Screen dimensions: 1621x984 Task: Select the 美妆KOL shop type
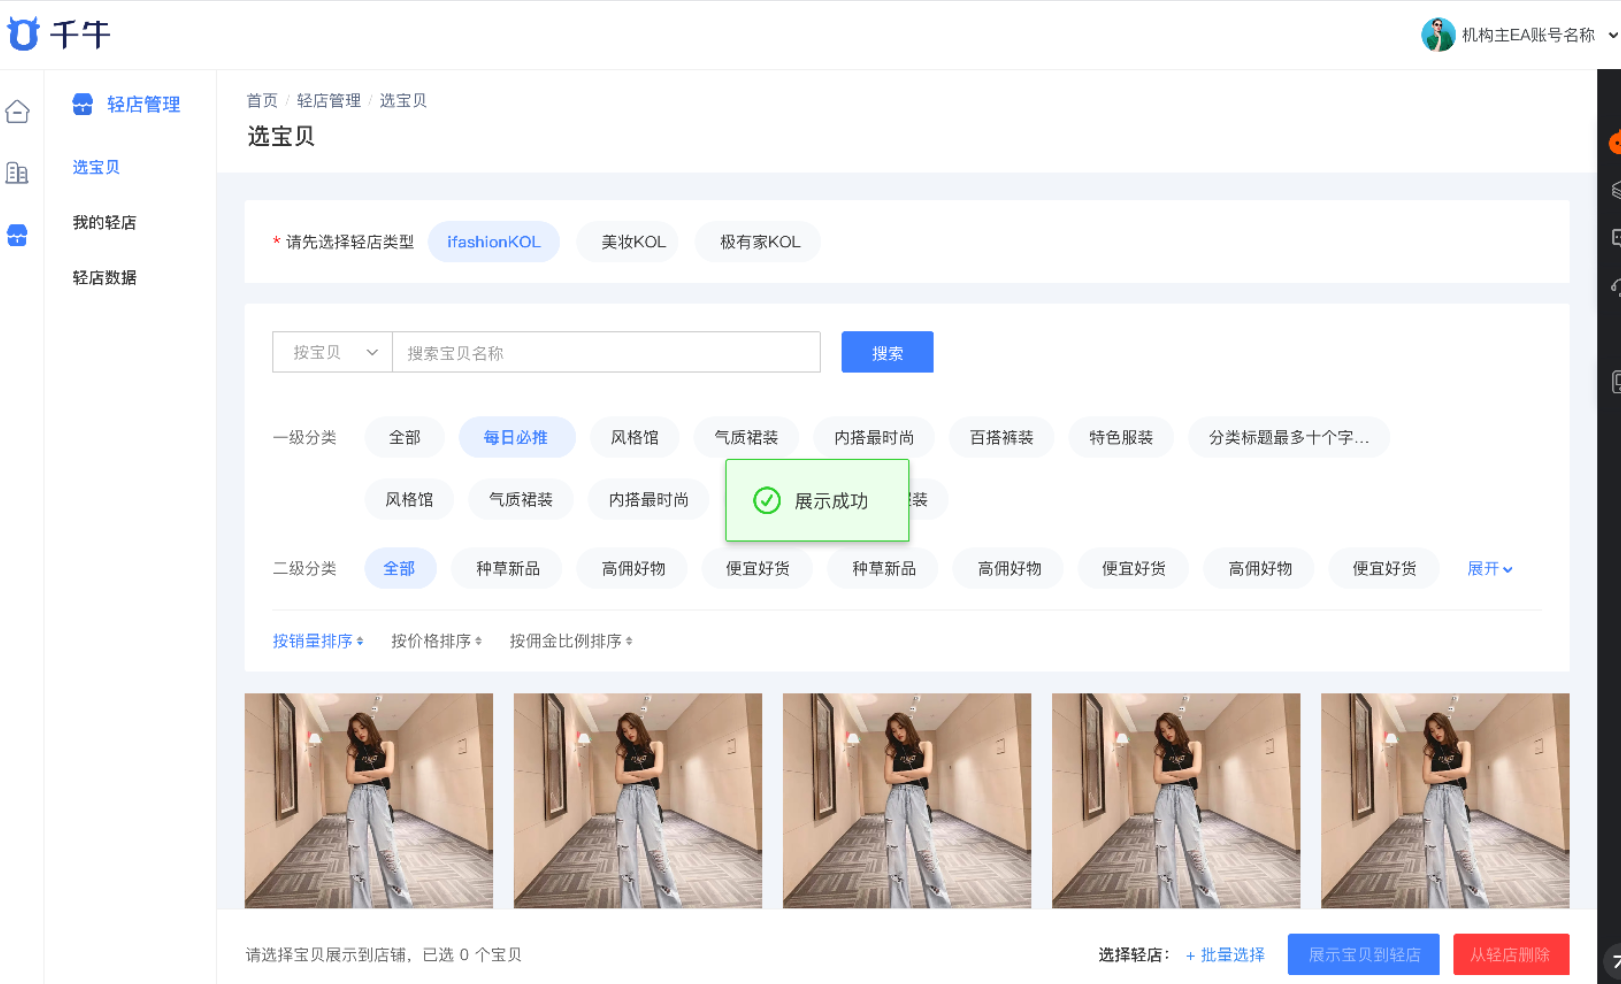(x=633, y=242)
